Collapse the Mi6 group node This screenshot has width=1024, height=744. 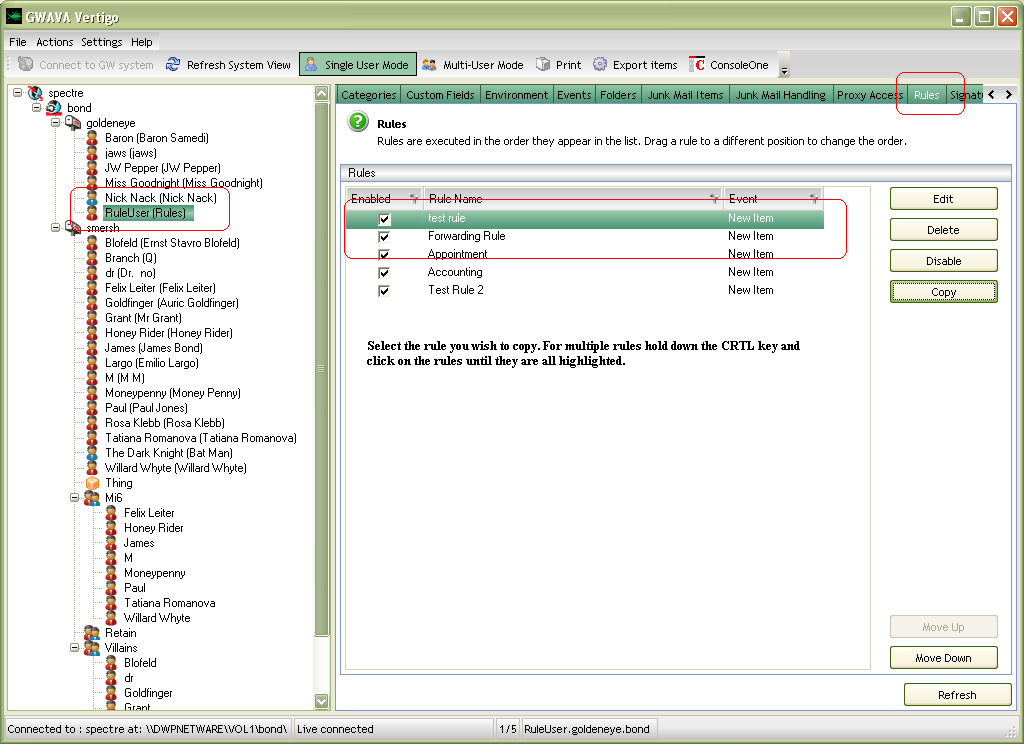click(x=74, y=498)
